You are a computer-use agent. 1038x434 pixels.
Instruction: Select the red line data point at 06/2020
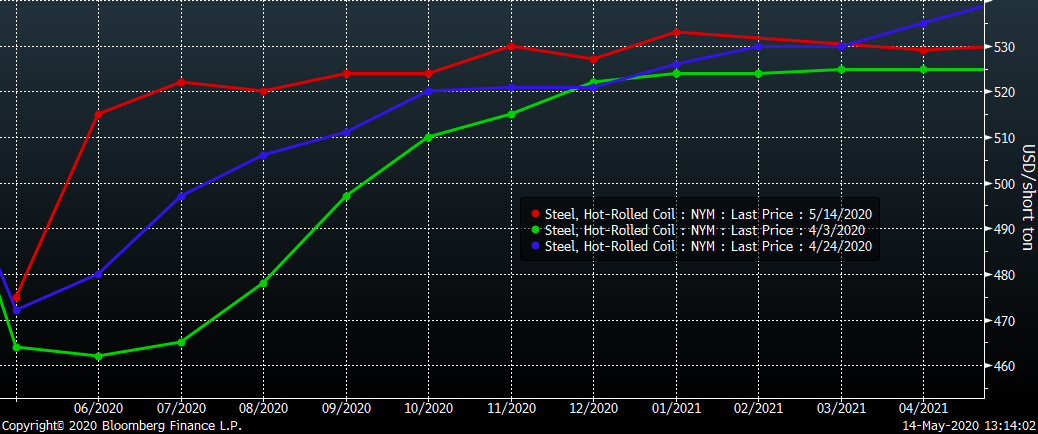click(x=98, y=113)
